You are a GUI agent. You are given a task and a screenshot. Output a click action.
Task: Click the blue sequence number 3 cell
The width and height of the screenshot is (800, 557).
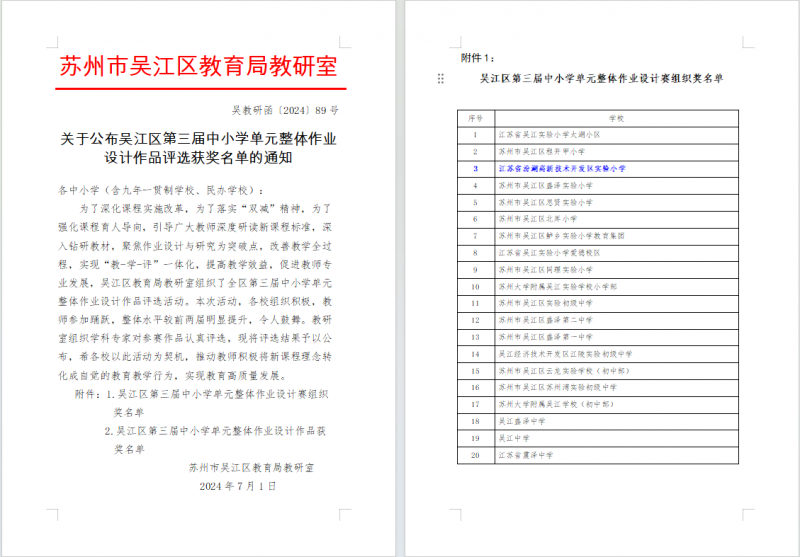pyautogui.click(x=476, y=169)
